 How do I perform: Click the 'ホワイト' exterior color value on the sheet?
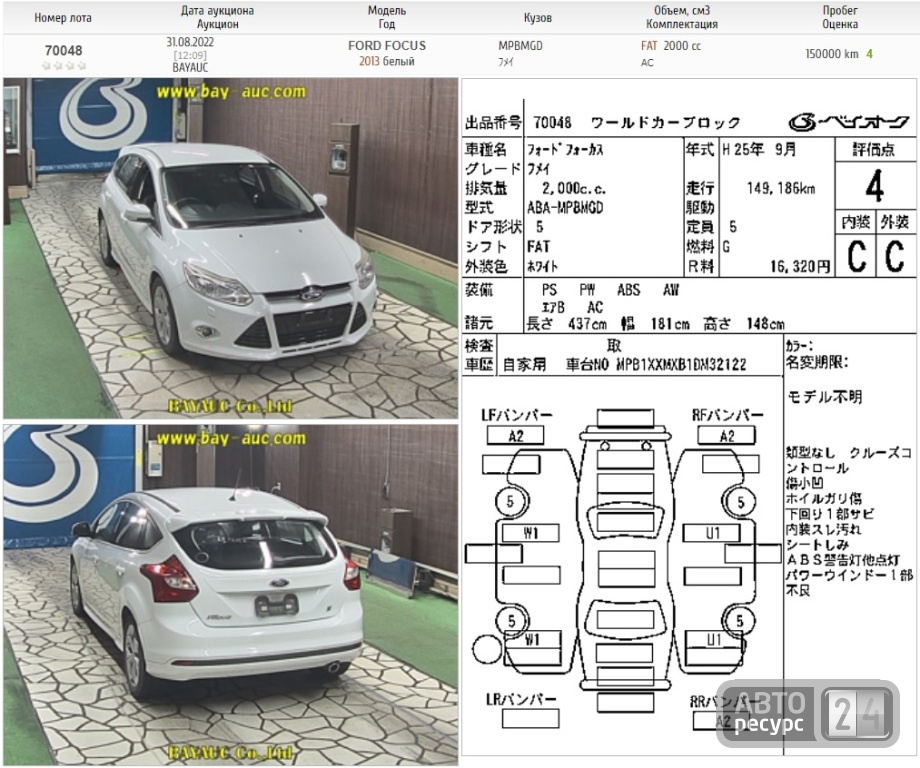pos(543,267)
